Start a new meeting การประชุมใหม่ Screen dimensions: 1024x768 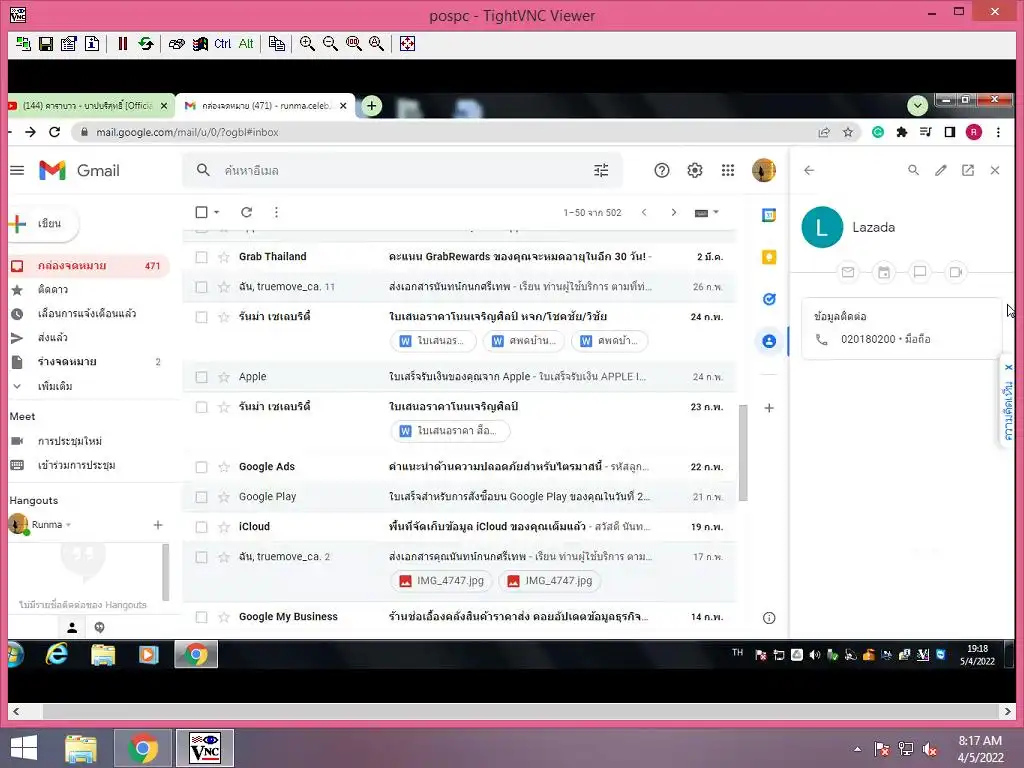69,442
